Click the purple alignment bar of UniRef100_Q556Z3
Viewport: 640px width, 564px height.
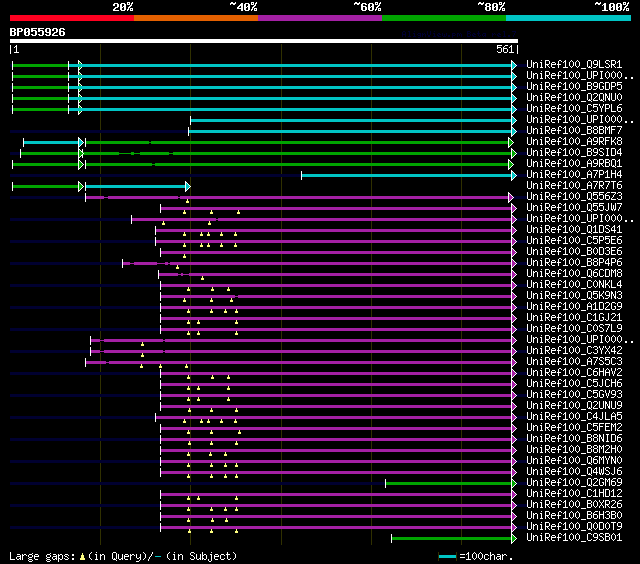click(298, 198)
